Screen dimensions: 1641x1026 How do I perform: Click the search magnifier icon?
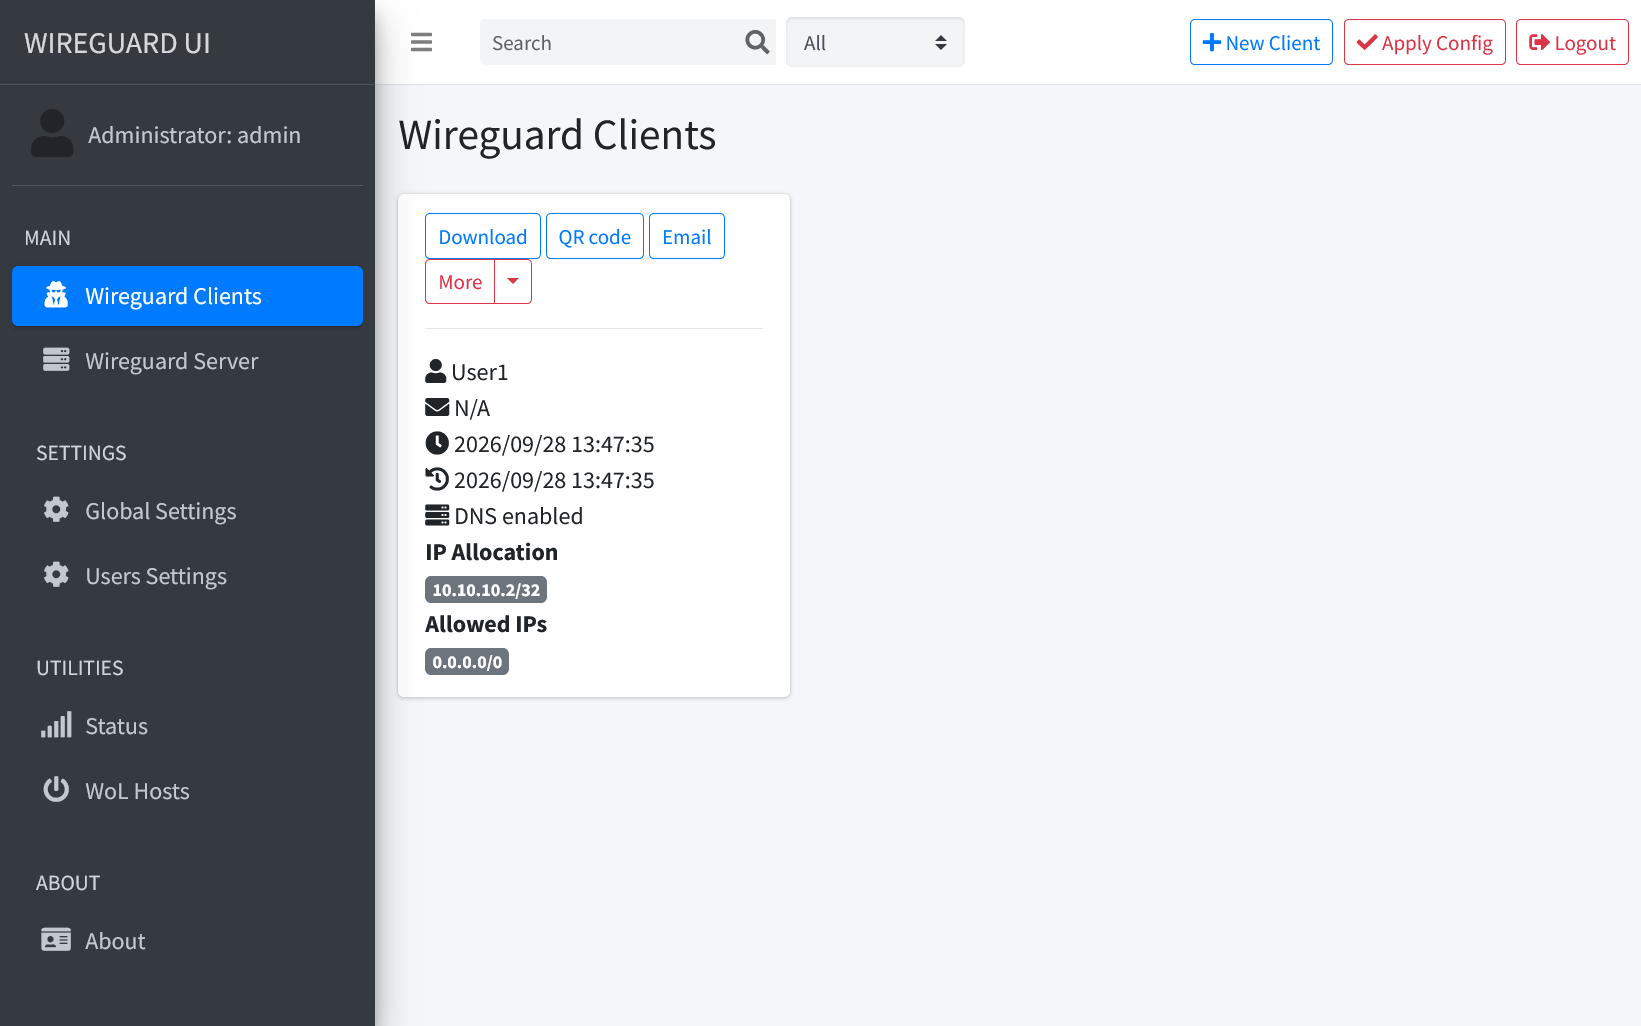[757, 42]
